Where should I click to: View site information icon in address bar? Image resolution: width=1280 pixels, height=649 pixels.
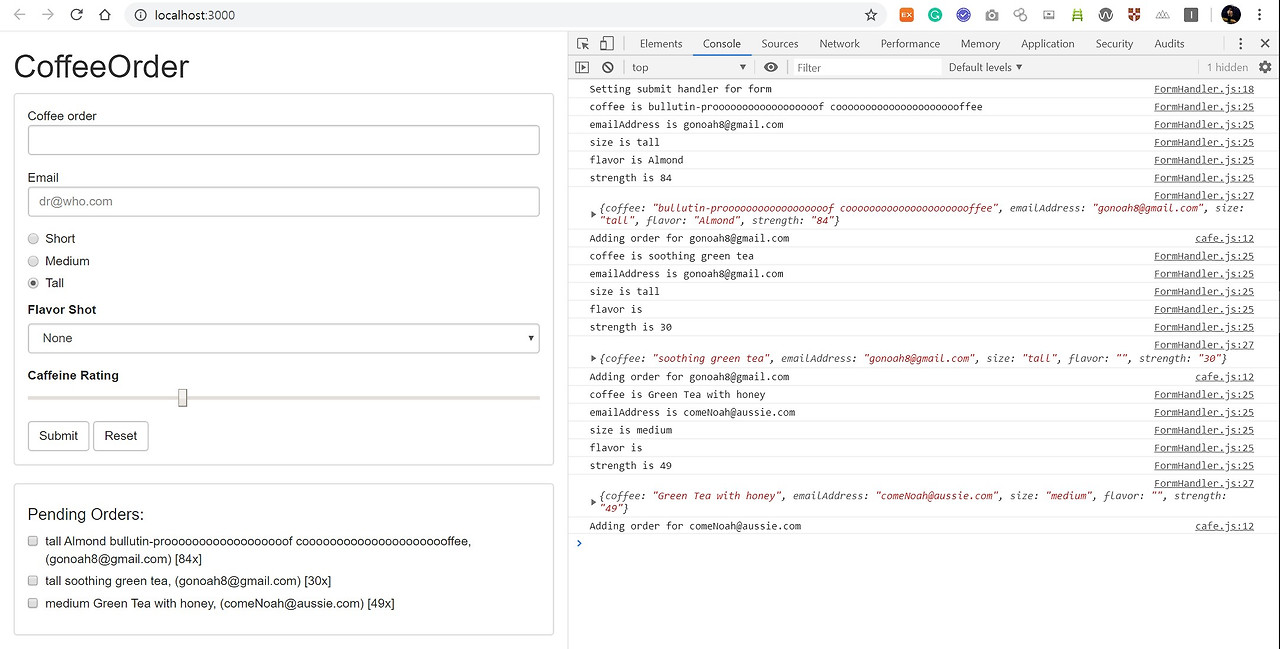[140, 15]
